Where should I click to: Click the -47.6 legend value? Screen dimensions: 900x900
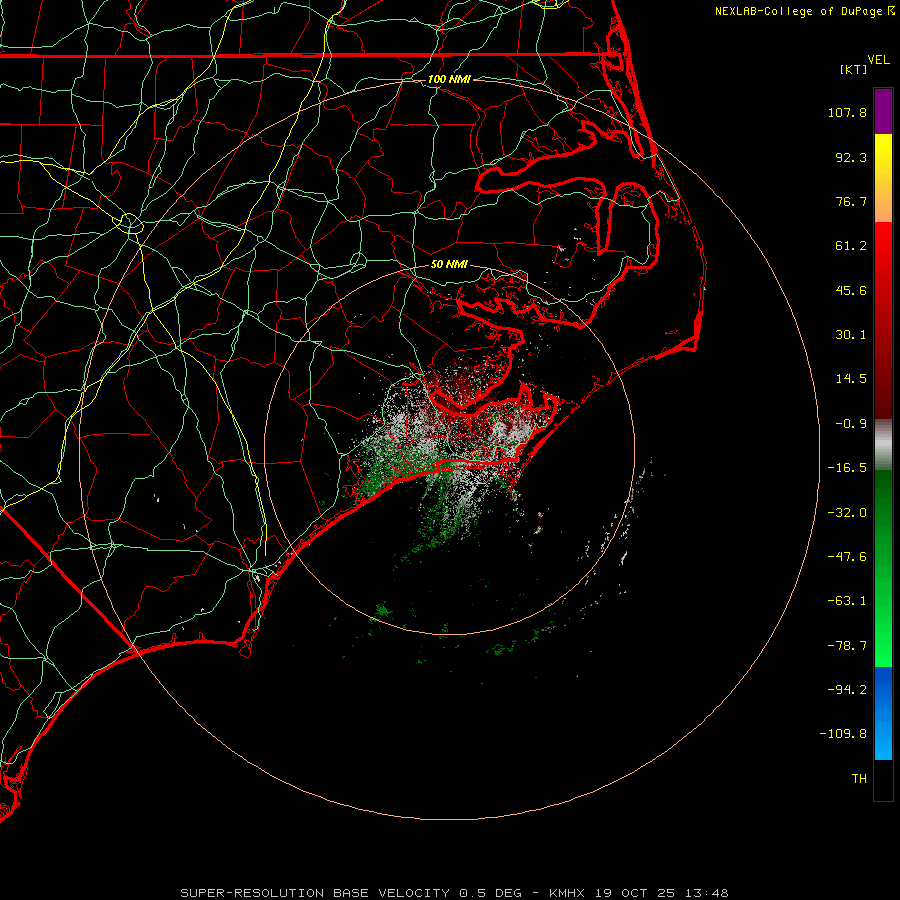tap(847, 556)
